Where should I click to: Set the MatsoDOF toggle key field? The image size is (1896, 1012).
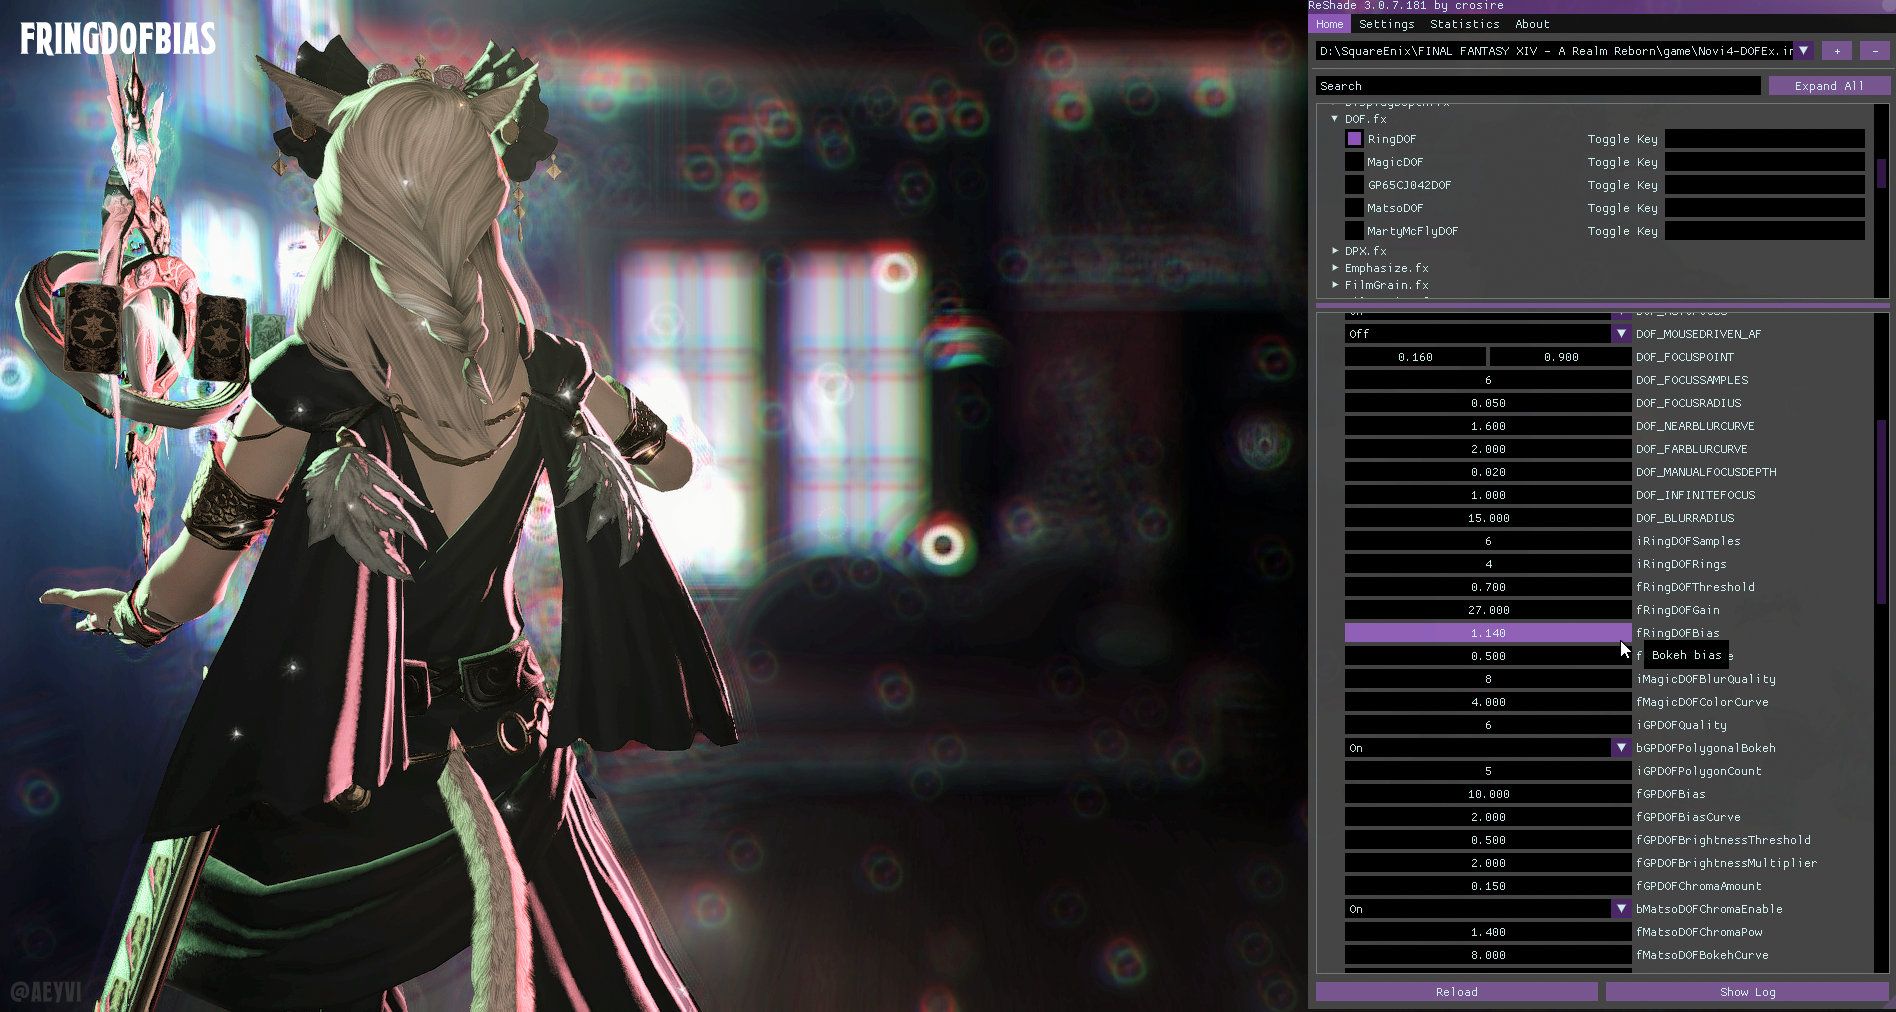tap(1765, 208)
